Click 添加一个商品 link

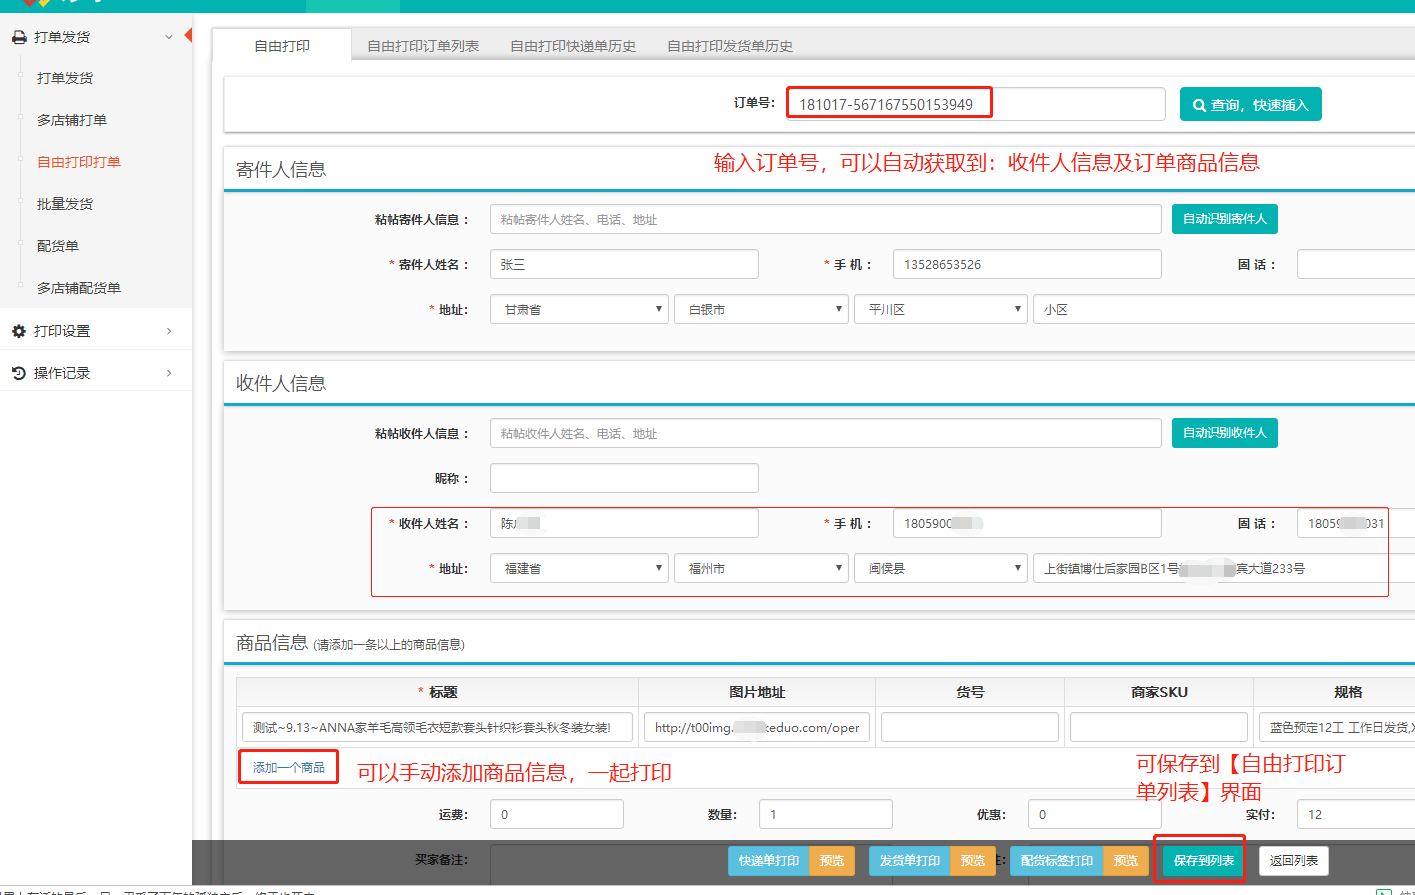(289, 768)
